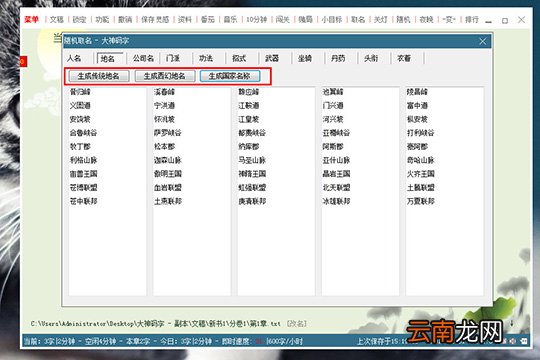Screen dimensions: 540x360
Task: Click 保存灵感 in the toolbar
Action: coord(155,19)
